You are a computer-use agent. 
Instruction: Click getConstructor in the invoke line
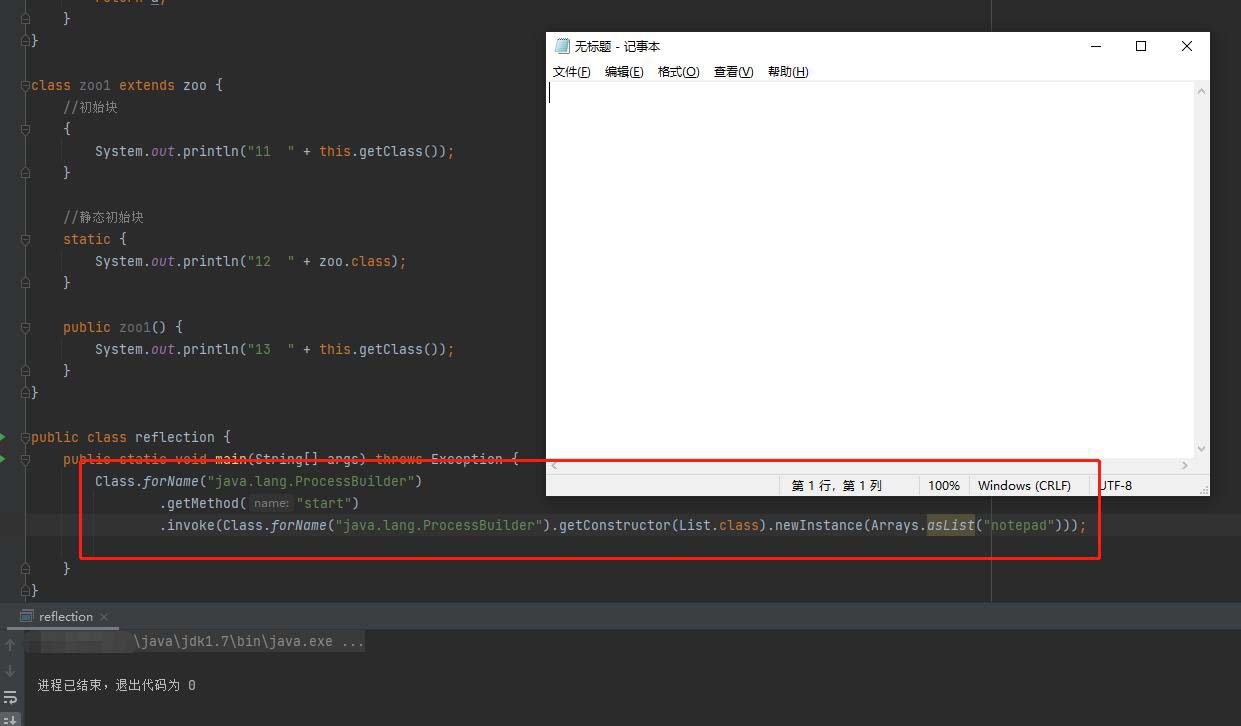(x=614, y=525)
